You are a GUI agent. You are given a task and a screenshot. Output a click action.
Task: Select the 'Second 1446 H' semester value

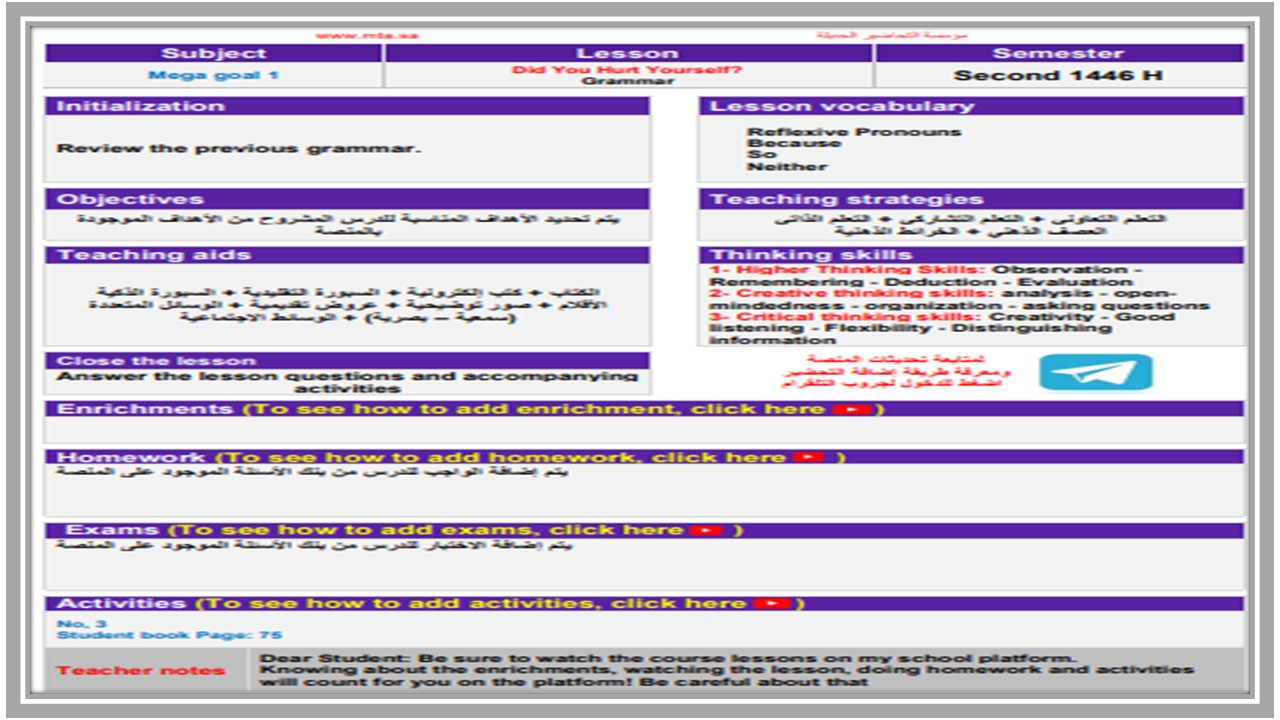[x=1058, y=75]
